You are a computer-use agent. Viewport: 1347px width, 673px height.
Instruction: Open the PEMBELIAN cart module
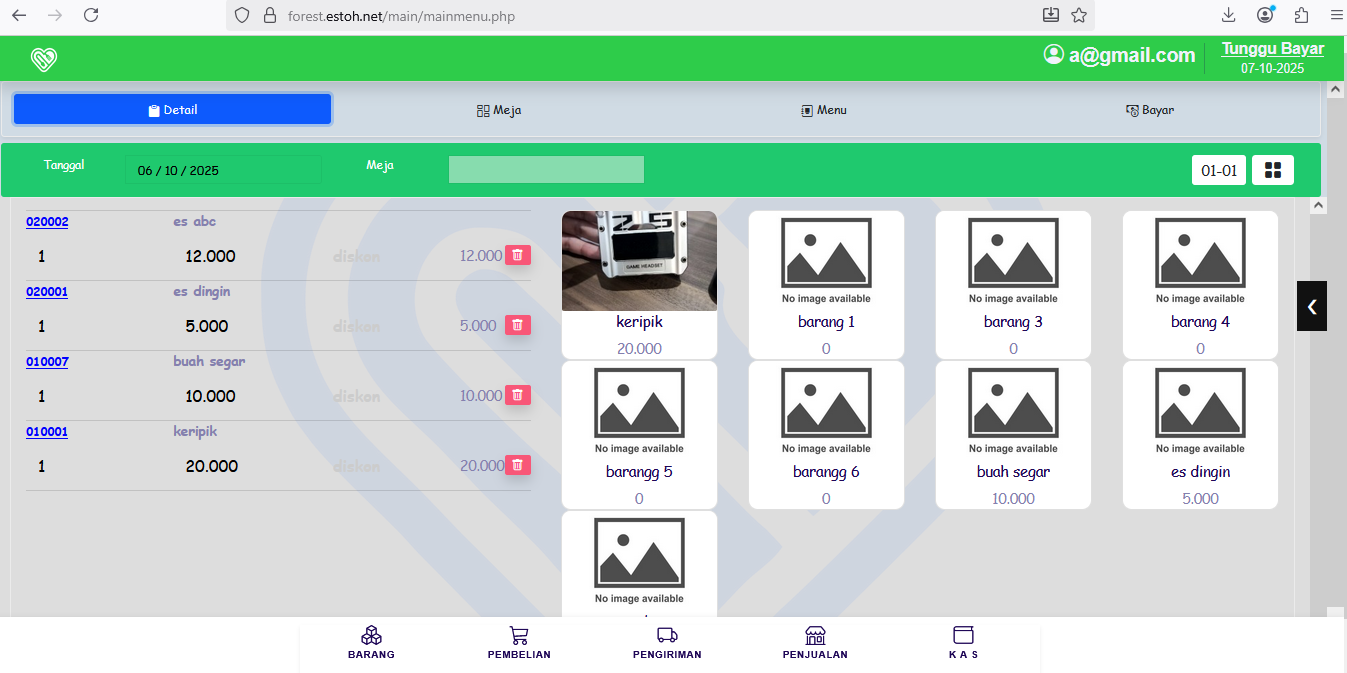519,642
